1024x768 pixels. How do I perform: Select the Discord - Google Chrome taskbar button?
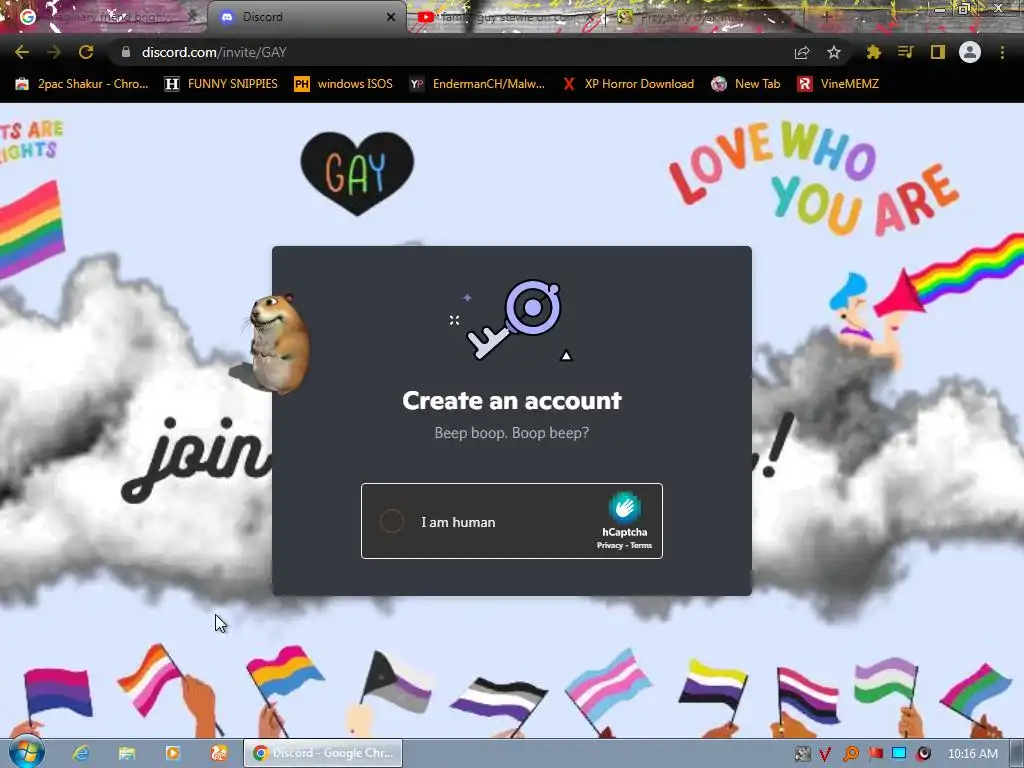pos(323,753)
